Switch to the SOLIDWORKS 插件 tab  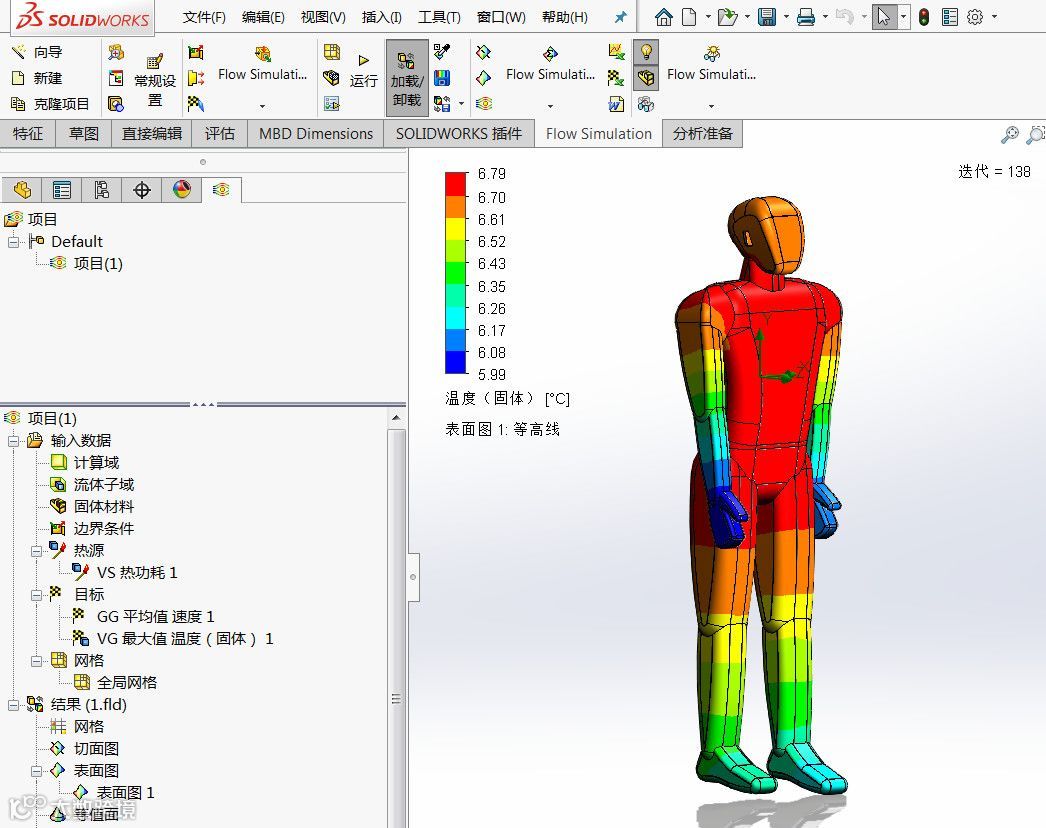[458, 133]
